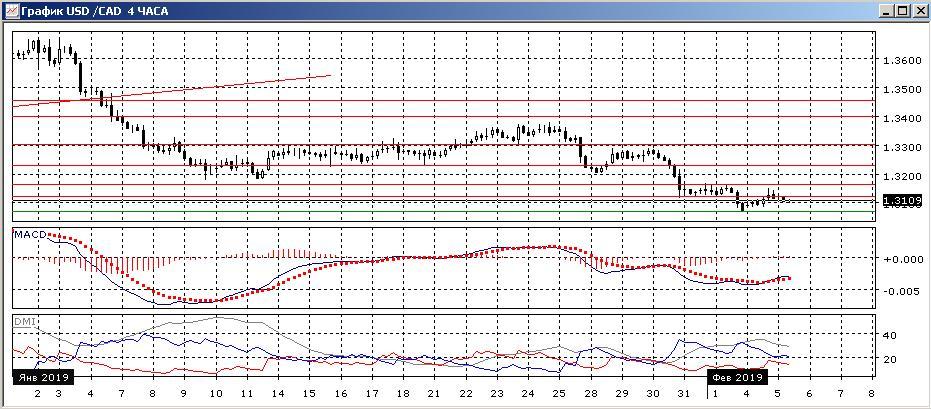The height and width of the screenshot is (409, 931).
Task: Click the -0.005 MACD axis value
Action: point(901,291)
